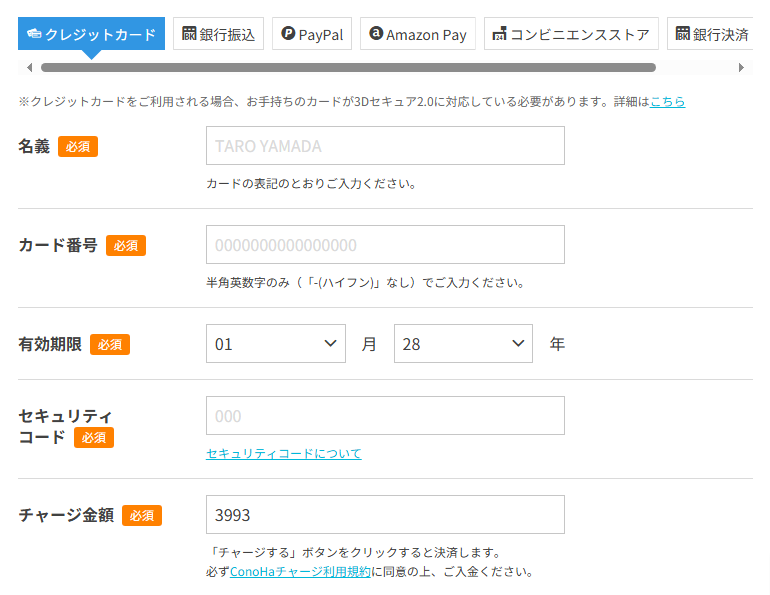Open the セキュリティコードについて link

point(283,454)
